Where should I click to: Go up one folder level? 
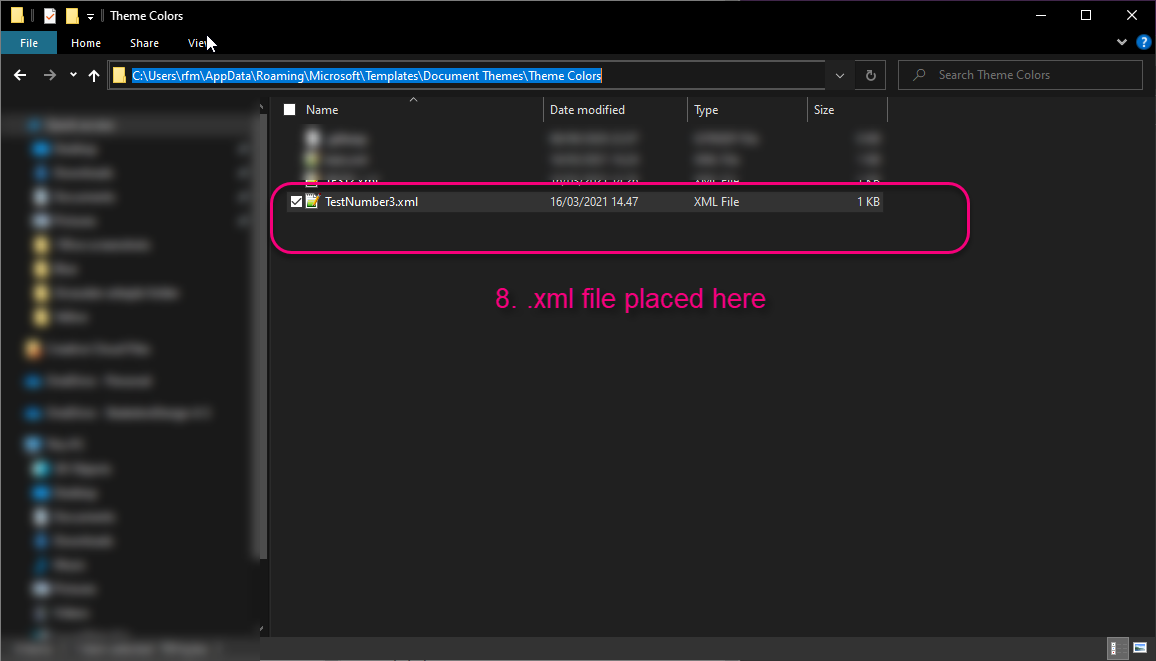[x=94, y=75]
